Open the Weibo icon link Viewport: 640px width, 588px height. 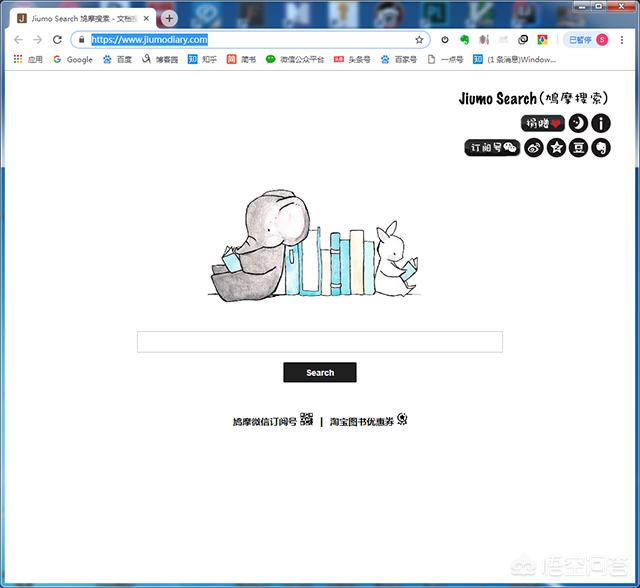click(533, 148)
